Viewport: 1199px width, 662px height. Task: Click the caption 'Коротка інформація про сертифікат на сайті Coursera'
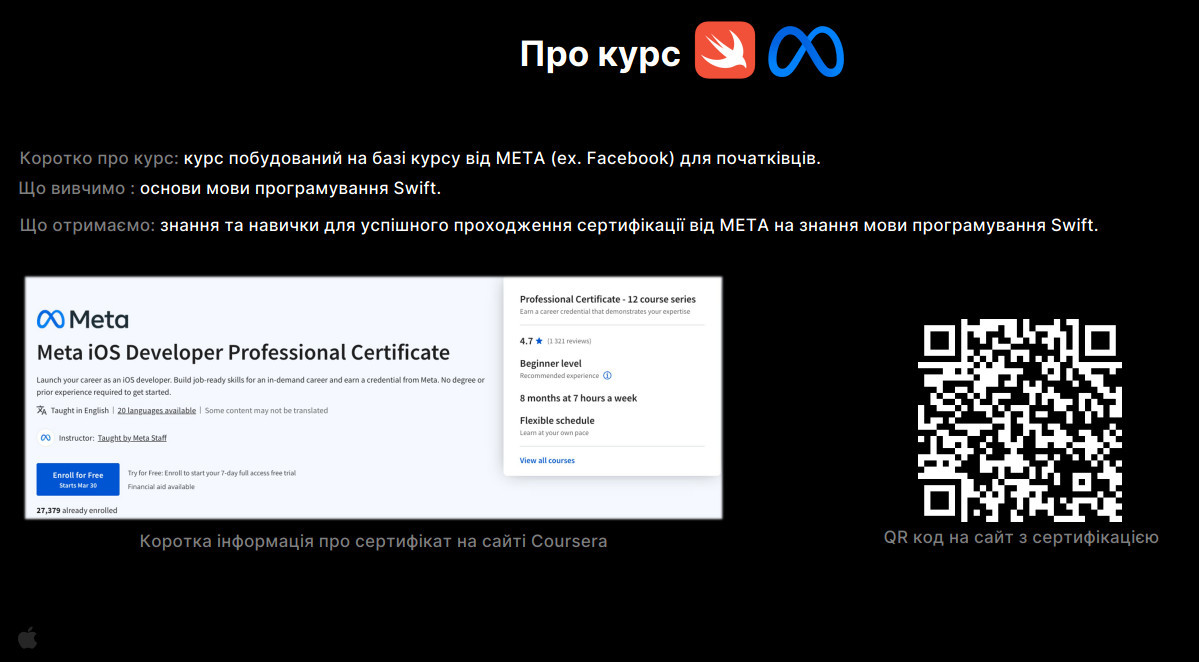373,541
